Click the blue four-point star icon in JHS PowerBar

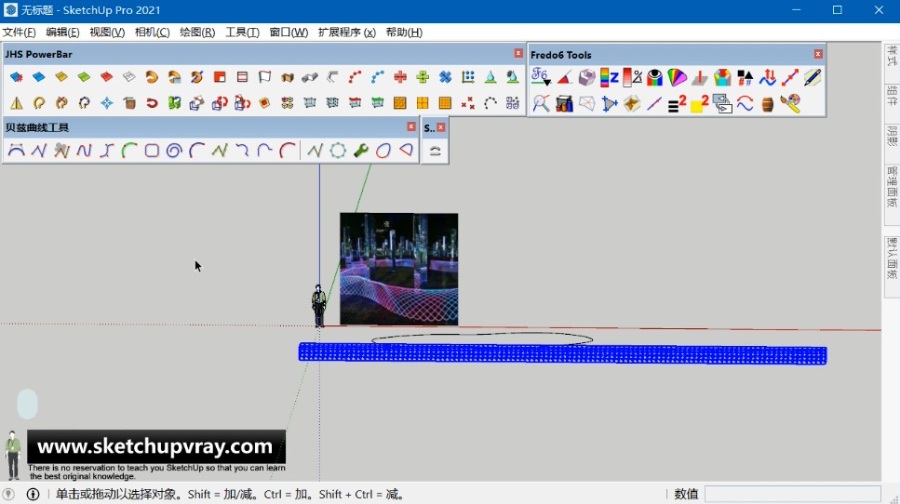[x=107, y=103]
